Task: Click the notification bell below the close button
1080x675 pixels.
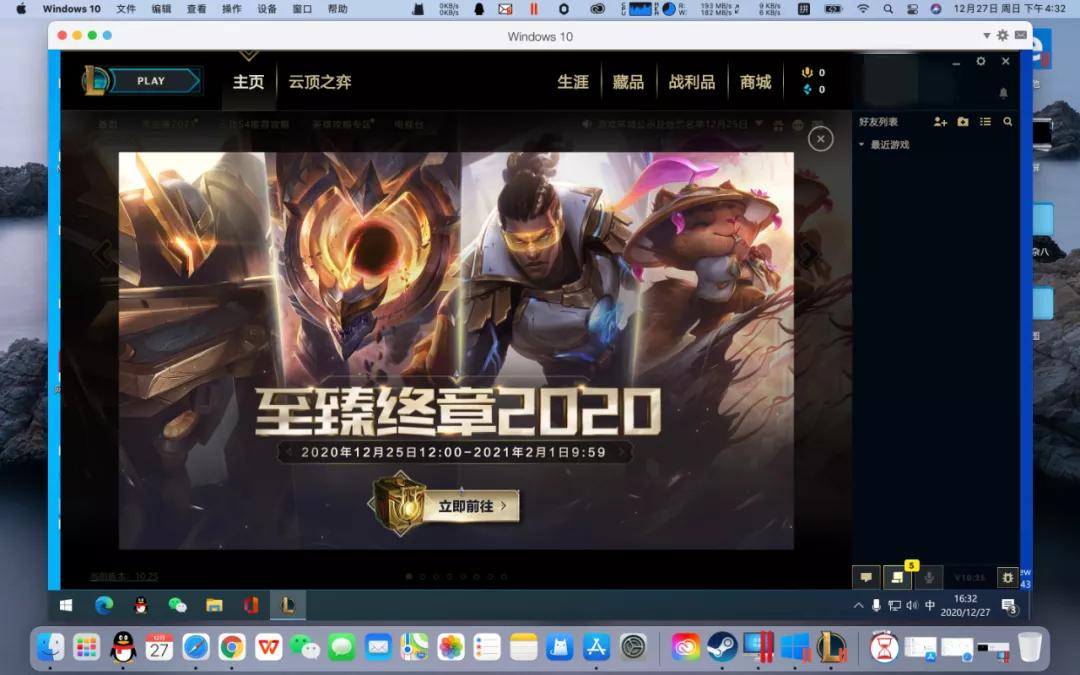Action: 1004,92
